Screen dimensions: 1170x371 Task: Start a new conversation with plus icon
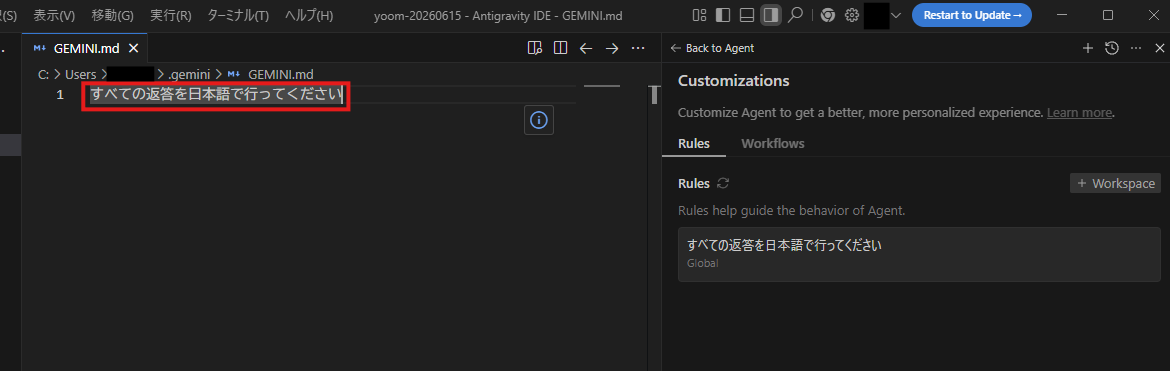1087,48
